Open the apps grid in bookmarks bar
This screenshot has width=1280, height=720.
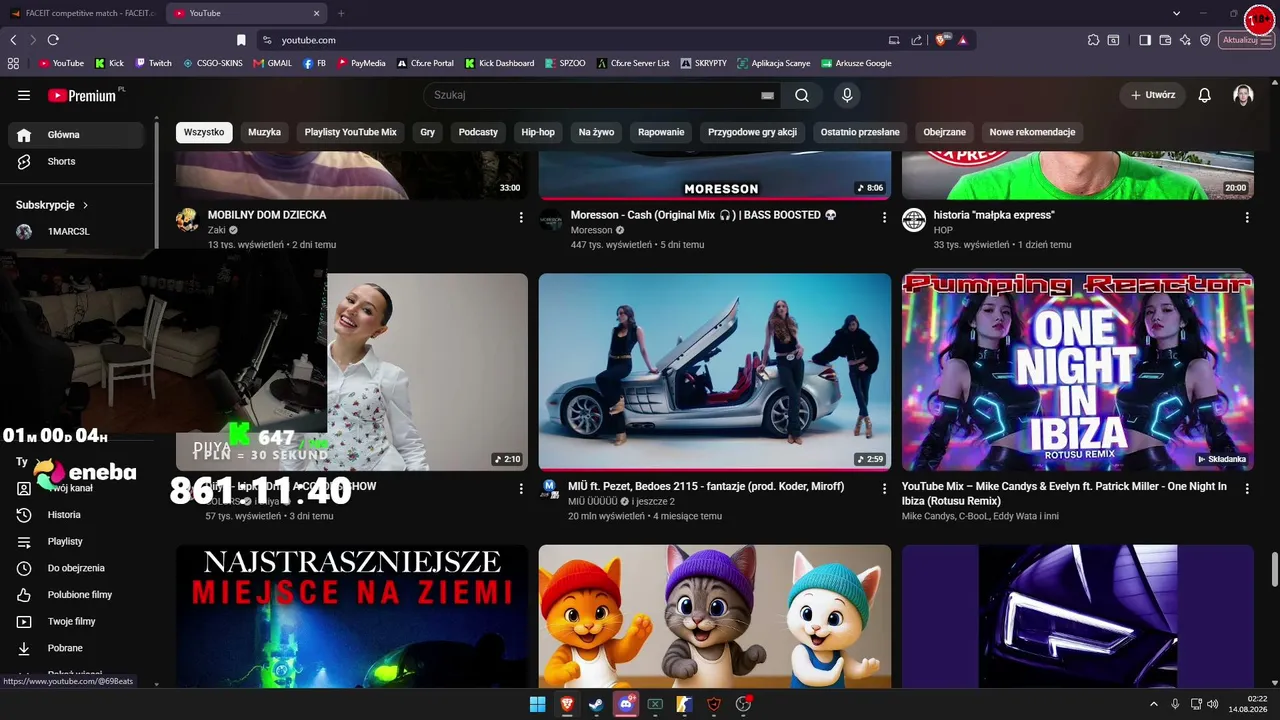(x=13, y=63)
